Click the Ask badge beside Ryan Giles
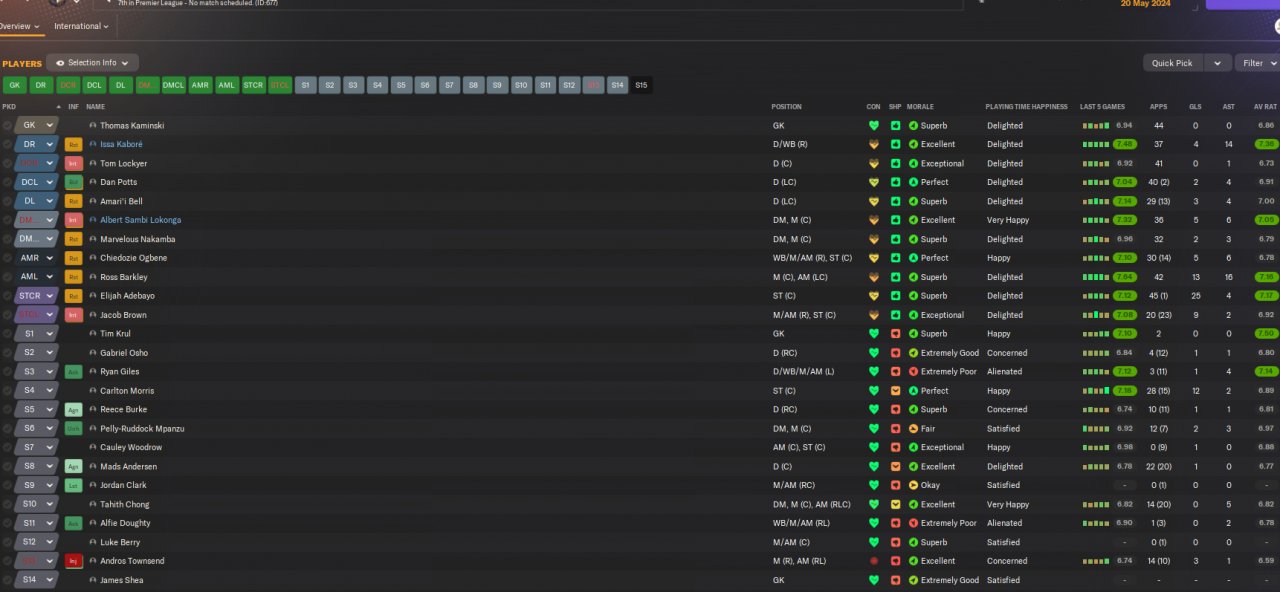 (73, 372)
